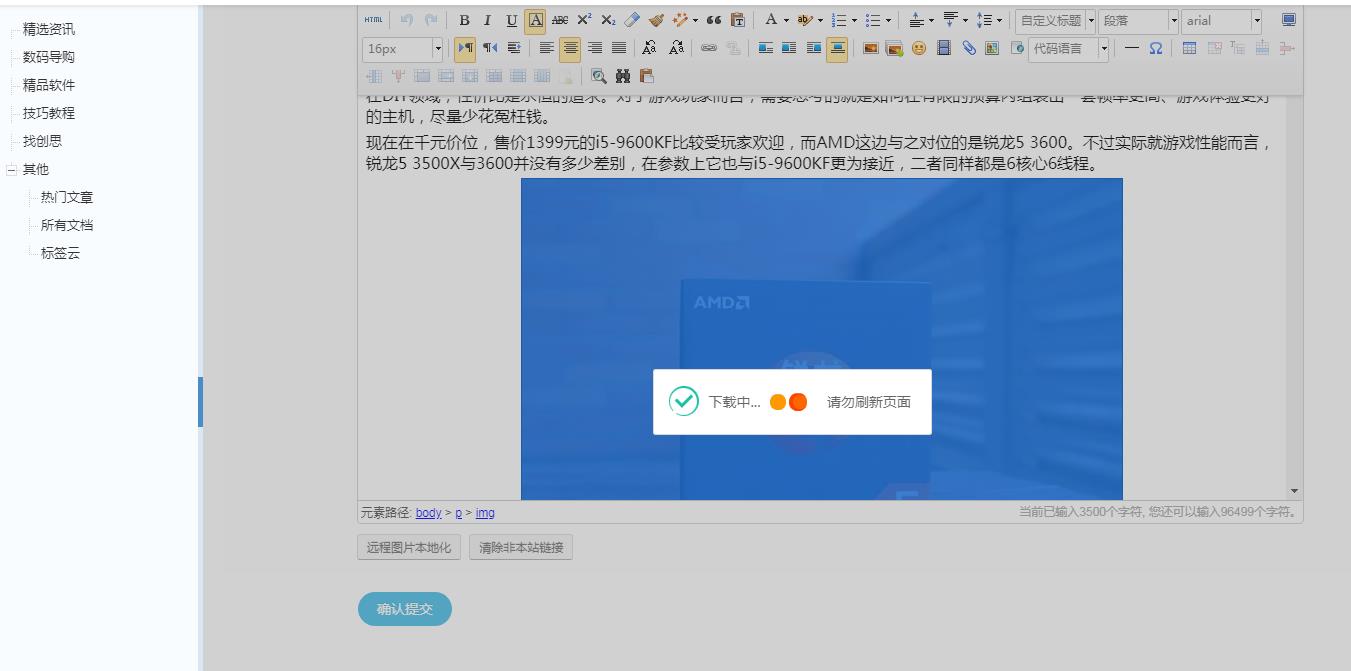The width and height of the screenshot is (1351, 671).
Task: Open paragraph bottom spacing dropdown
Action: tap(965, 20)
